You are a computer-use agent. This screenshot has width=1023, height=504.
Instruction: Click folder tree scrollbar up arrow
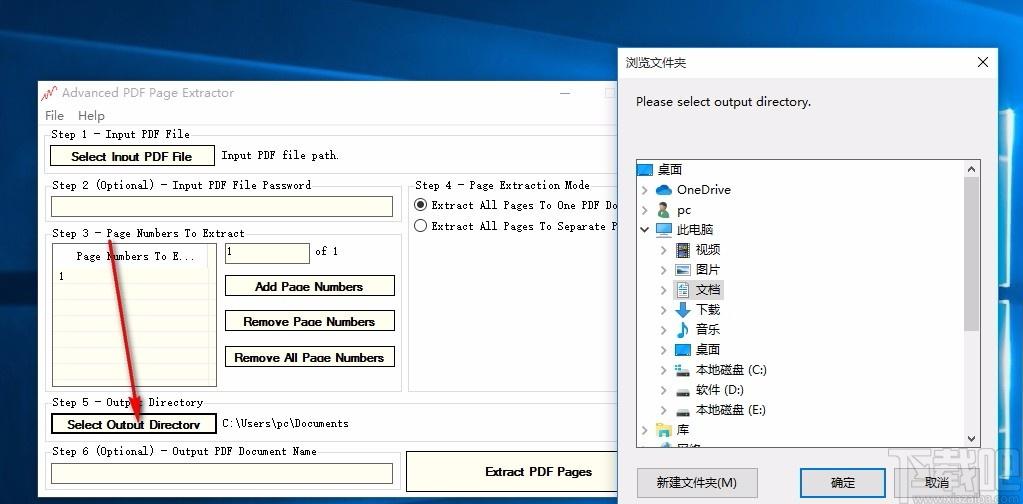(971, 170)
